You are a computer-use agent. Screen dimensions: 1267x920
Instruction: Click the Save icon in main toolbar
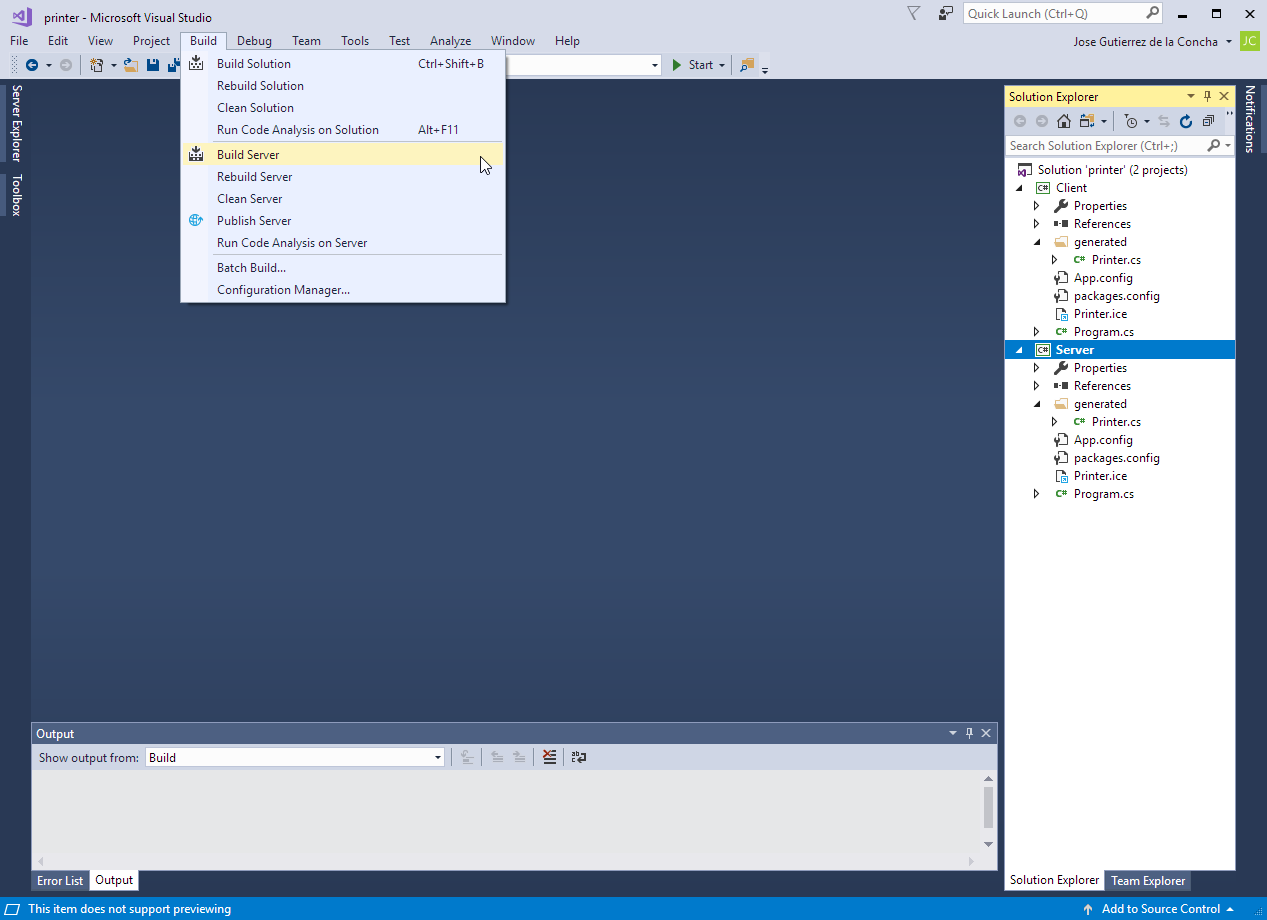pyautogui.click(x=153, y=65)
